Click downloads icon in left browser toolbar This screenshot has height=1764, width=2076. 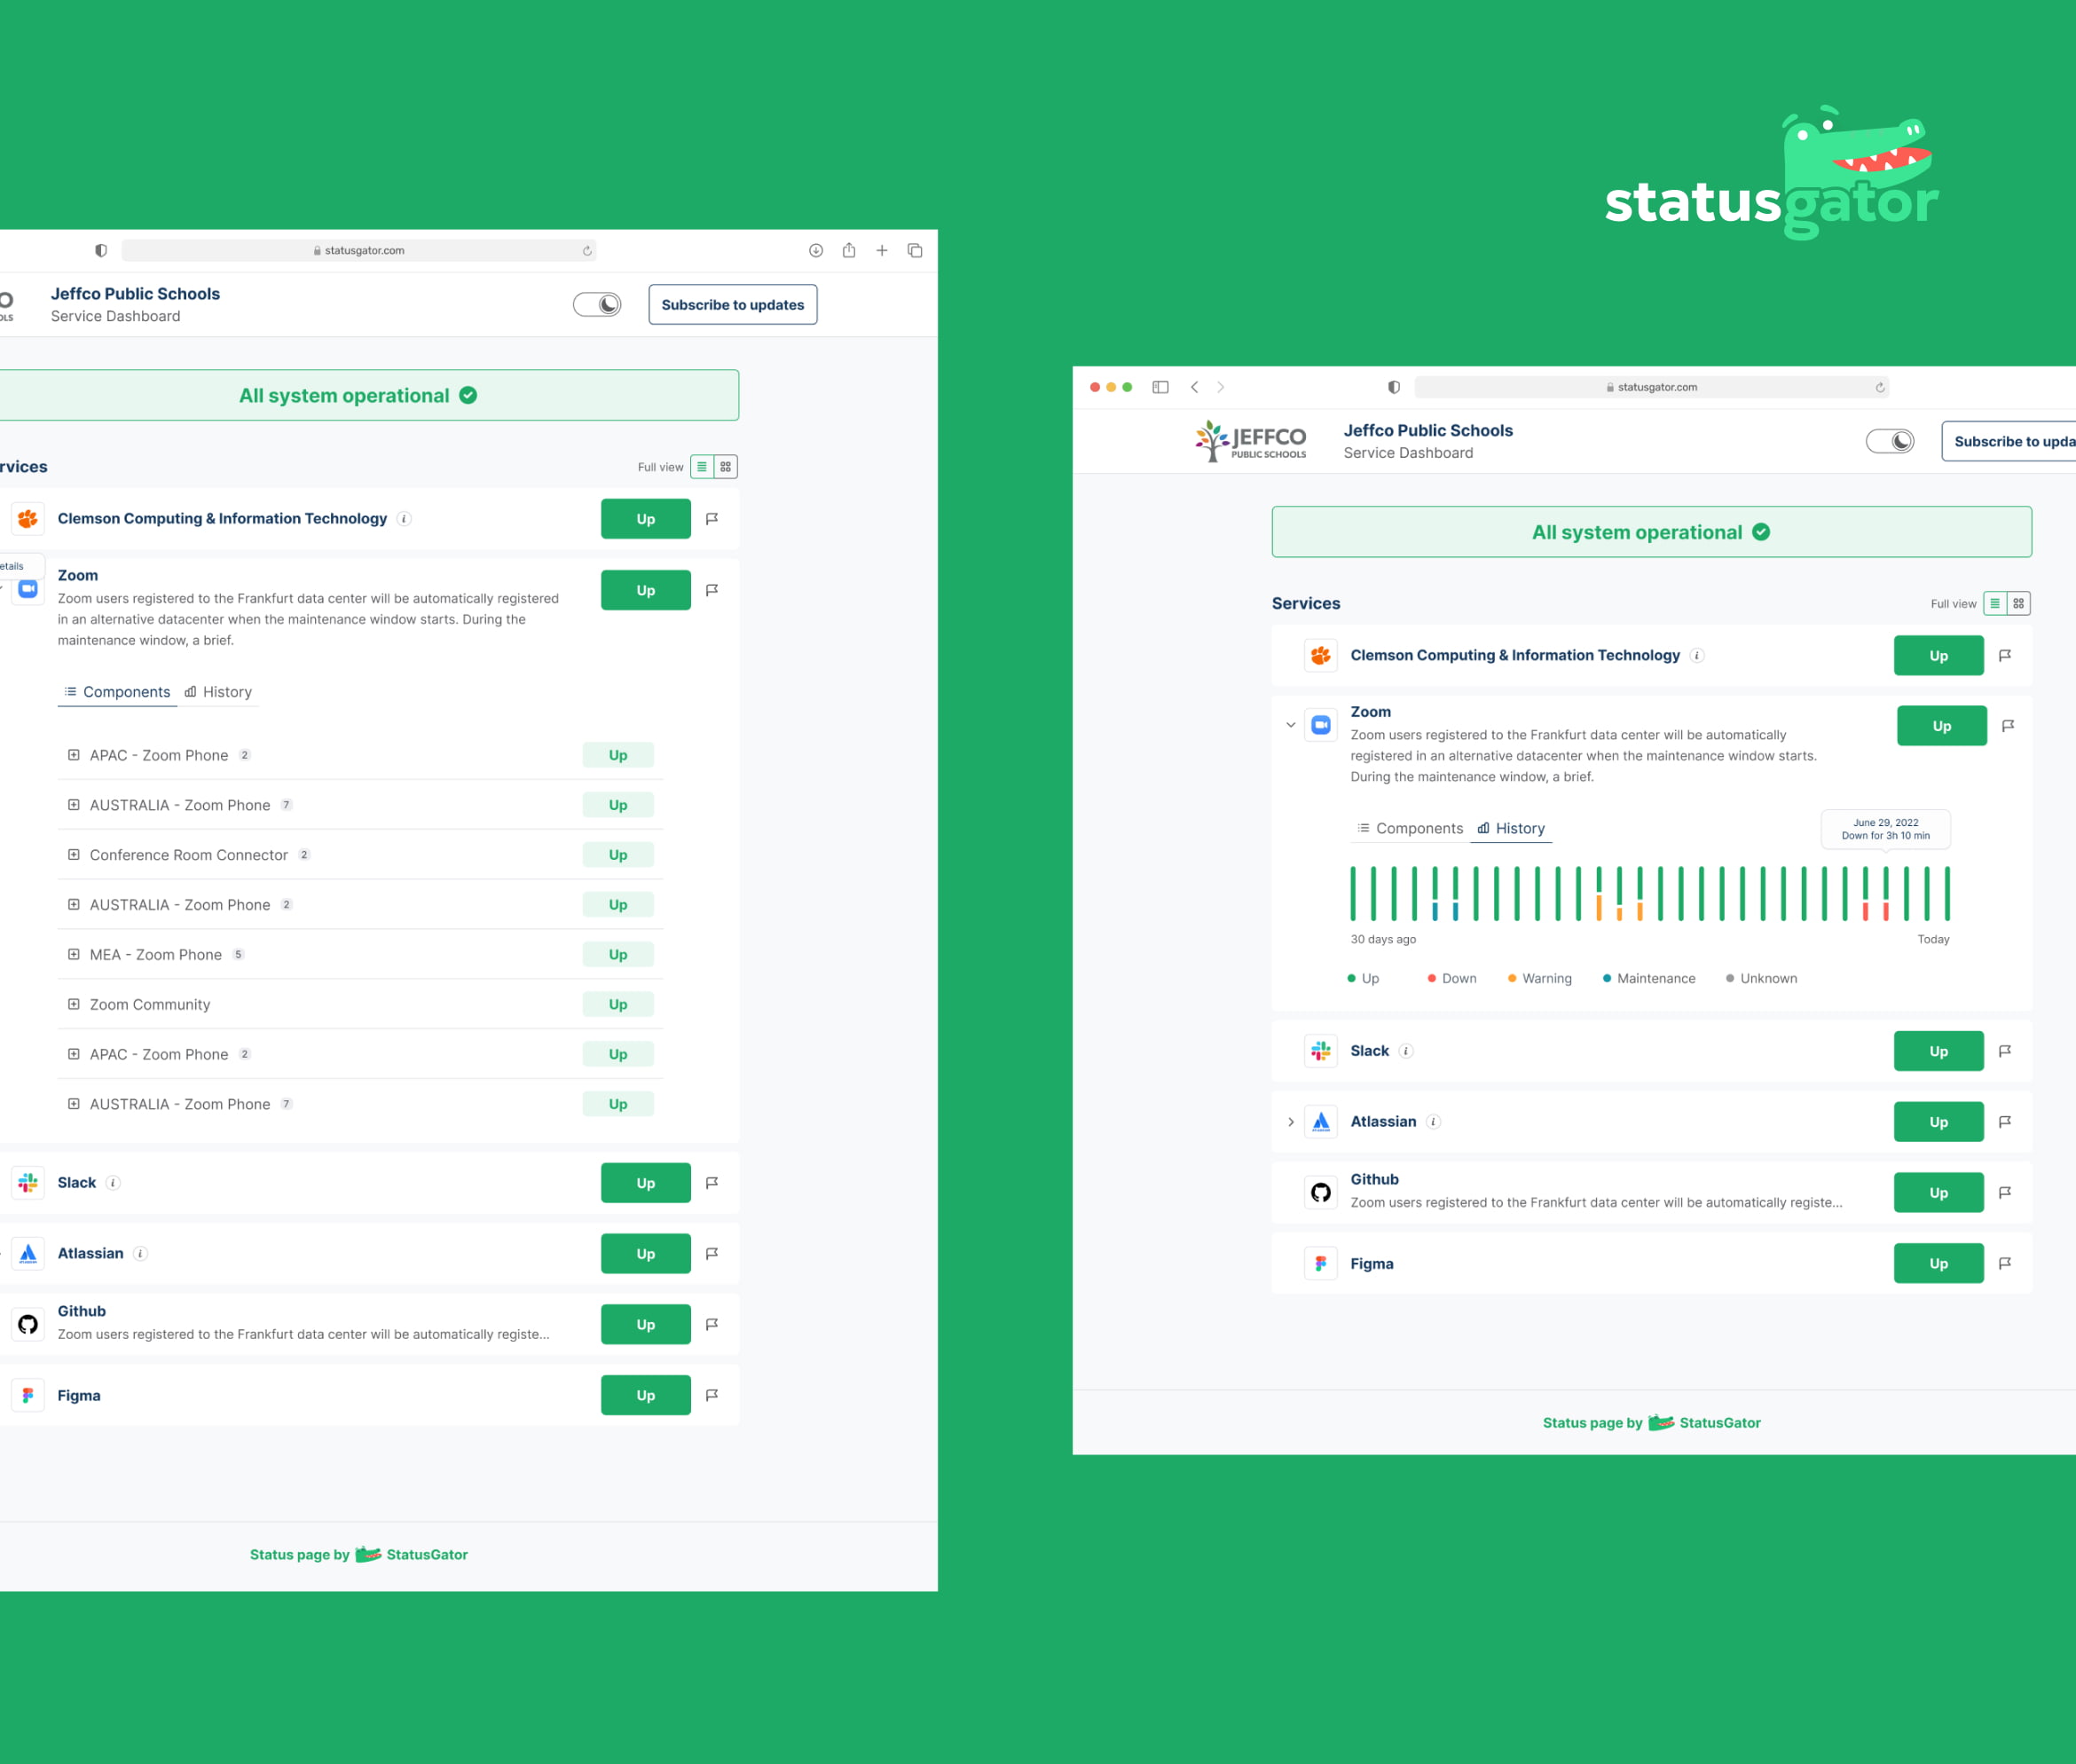tap(816, 251)
